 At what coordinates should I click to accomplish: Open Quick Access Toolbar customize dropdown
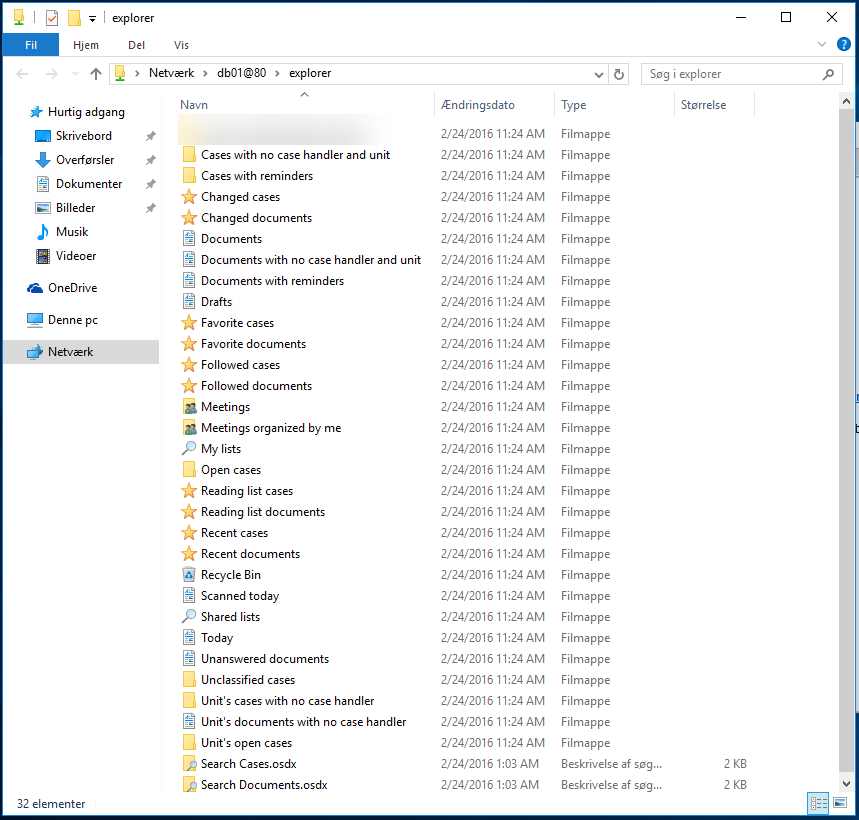coord(93,18)
